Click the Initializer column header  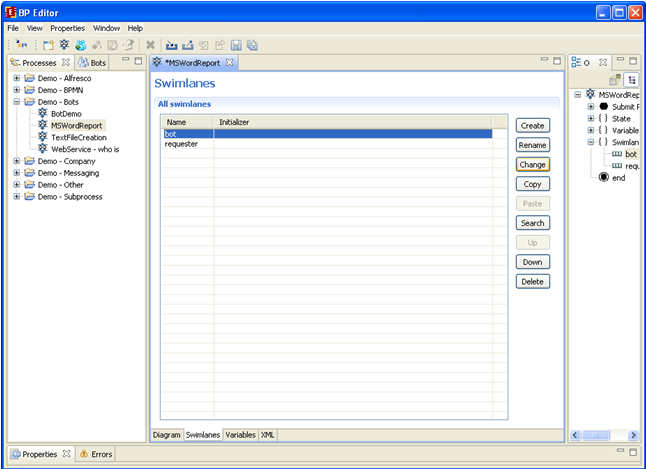tap(352, 122)
